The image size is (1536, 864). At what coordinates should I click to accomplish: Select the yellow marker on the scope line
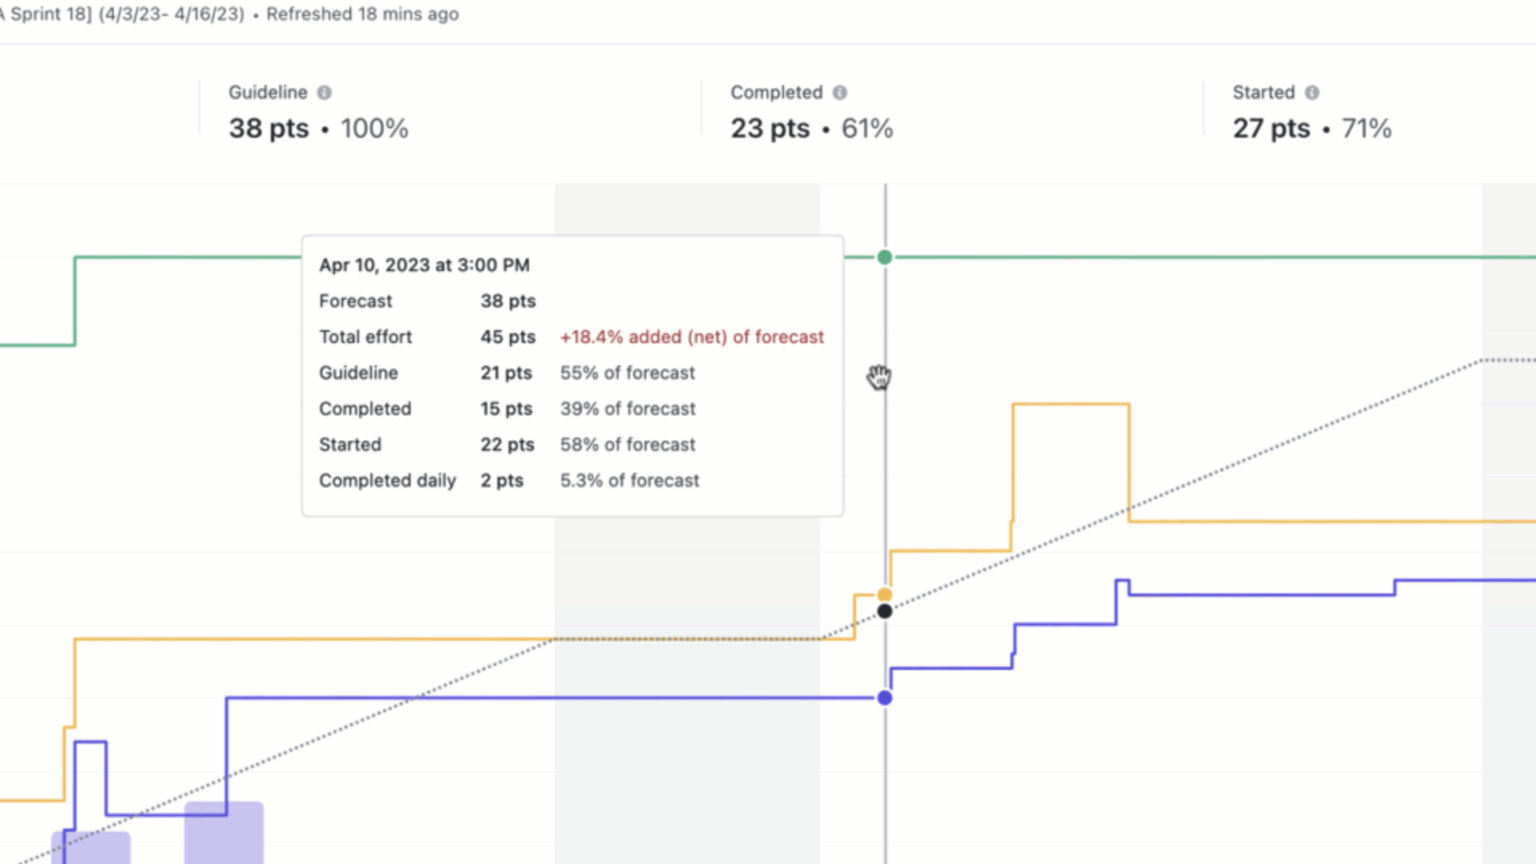(884, 592)
